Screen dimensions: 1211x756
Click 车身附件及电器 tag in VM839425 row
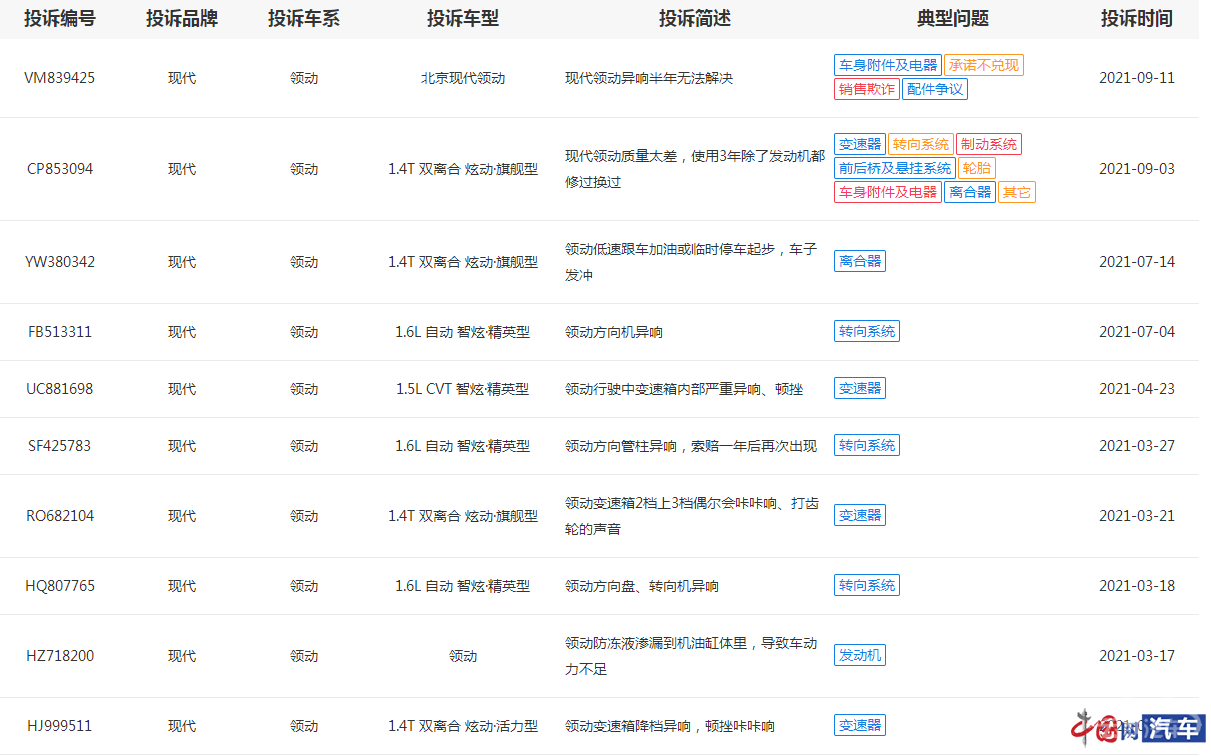pos(888,65)
